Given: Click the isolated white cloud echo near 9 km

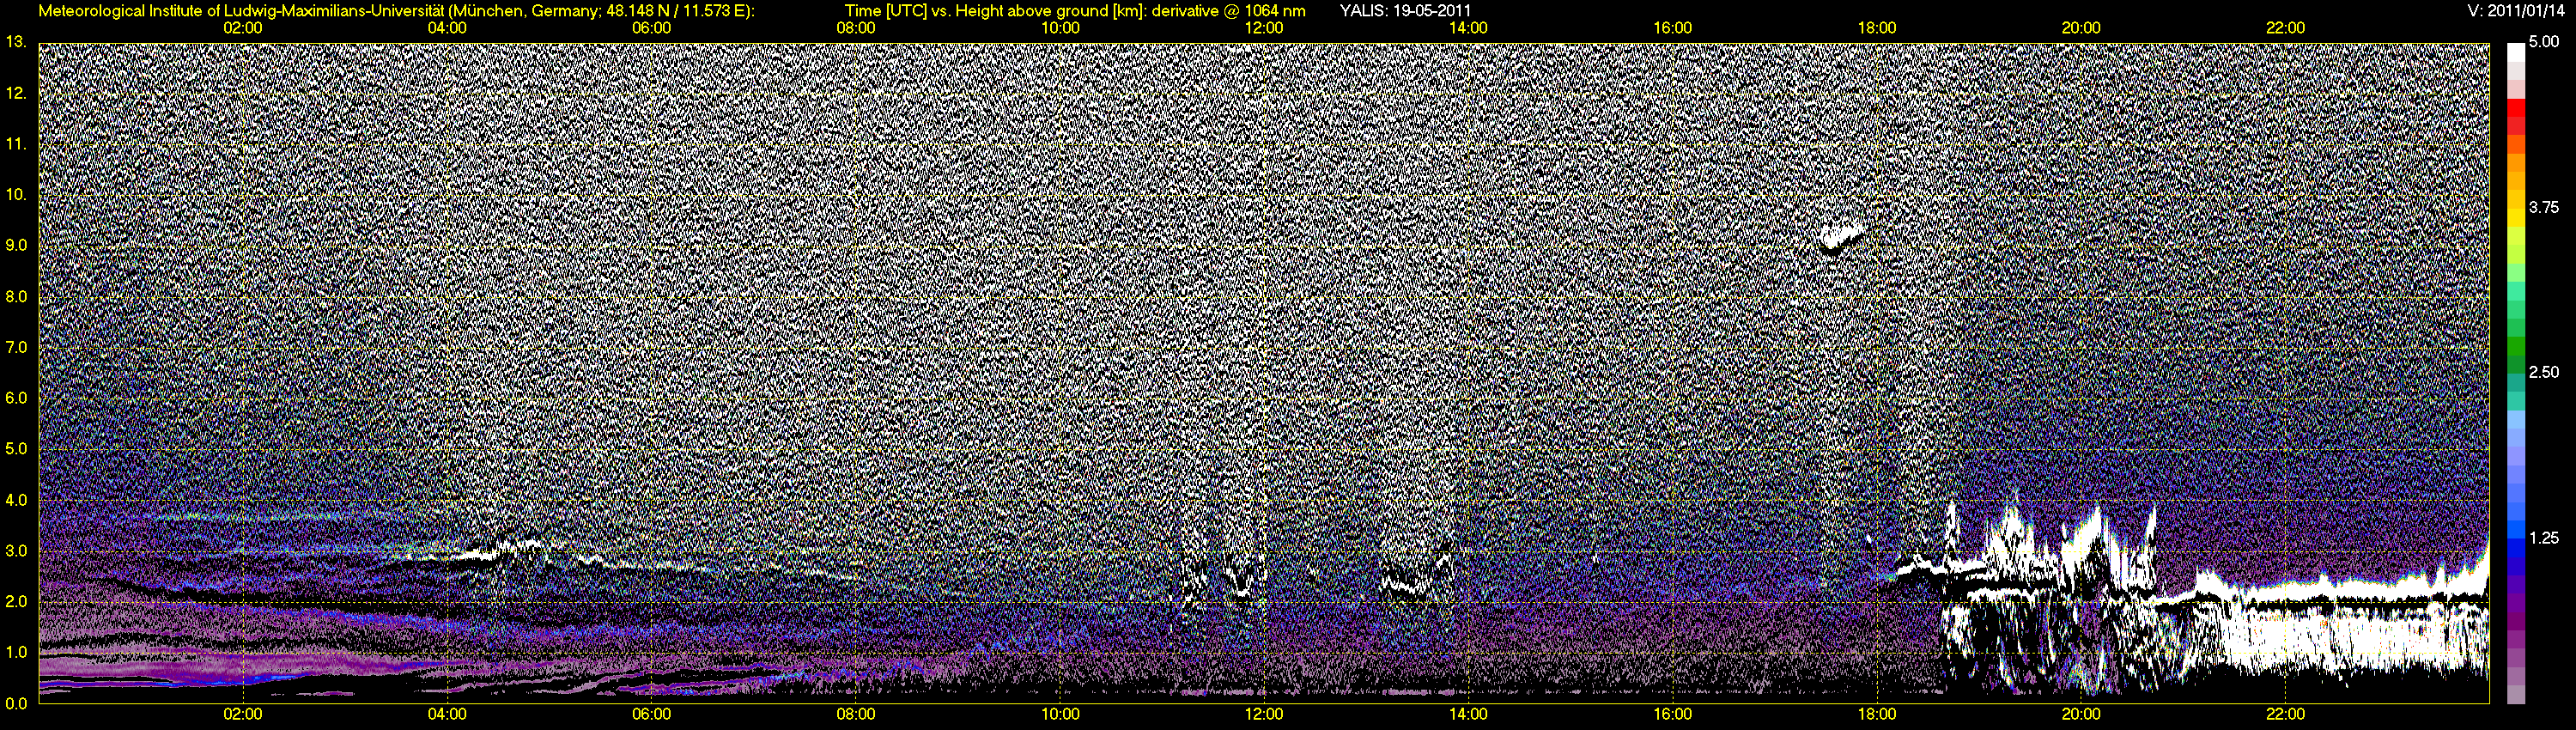Looking at the screenshot, I should pyautogui.click(x=1841, y=238).
